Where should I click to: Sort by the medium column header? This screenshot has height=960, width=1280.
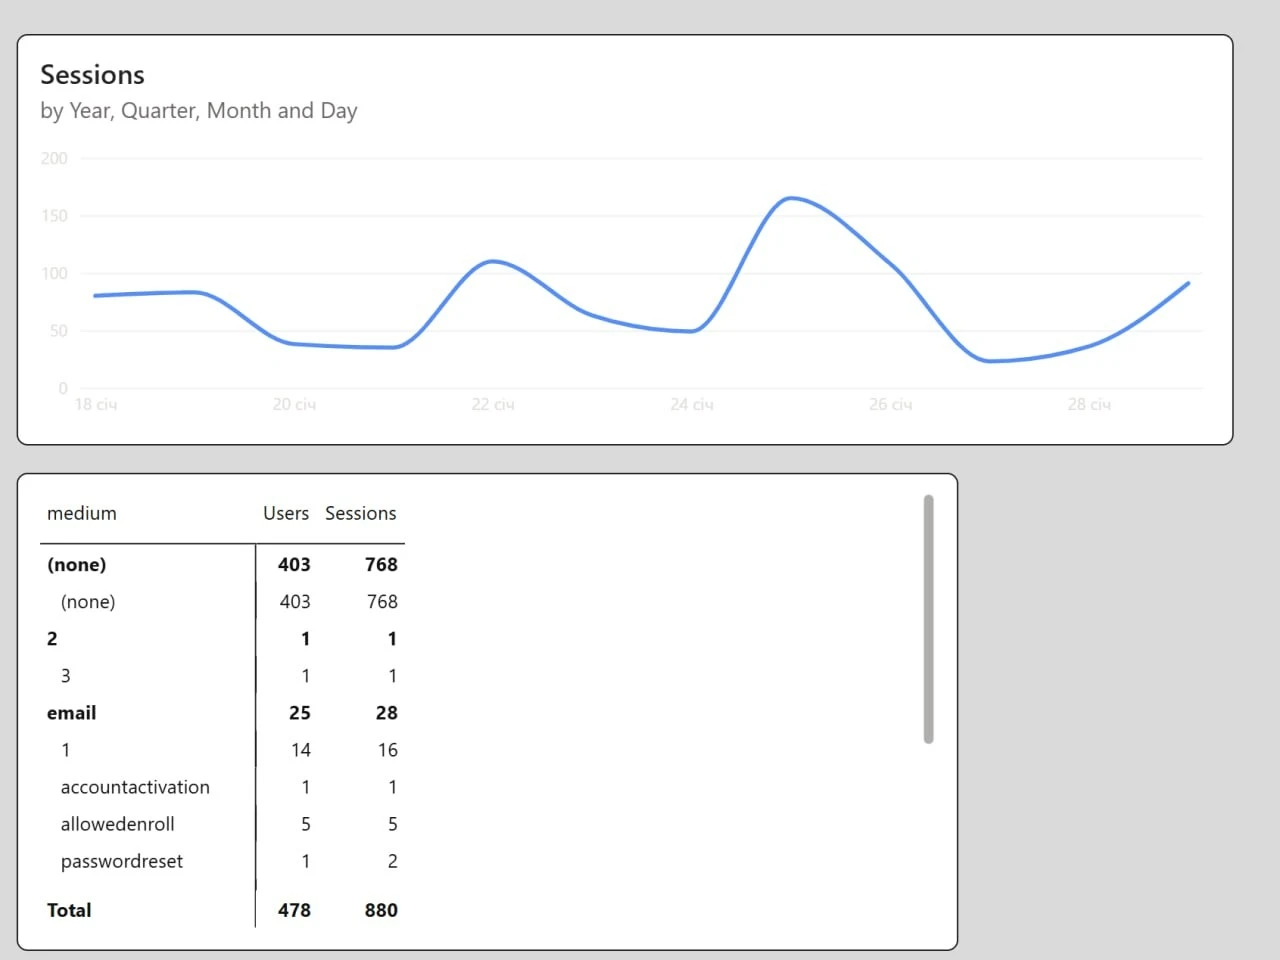pos(81,513)
